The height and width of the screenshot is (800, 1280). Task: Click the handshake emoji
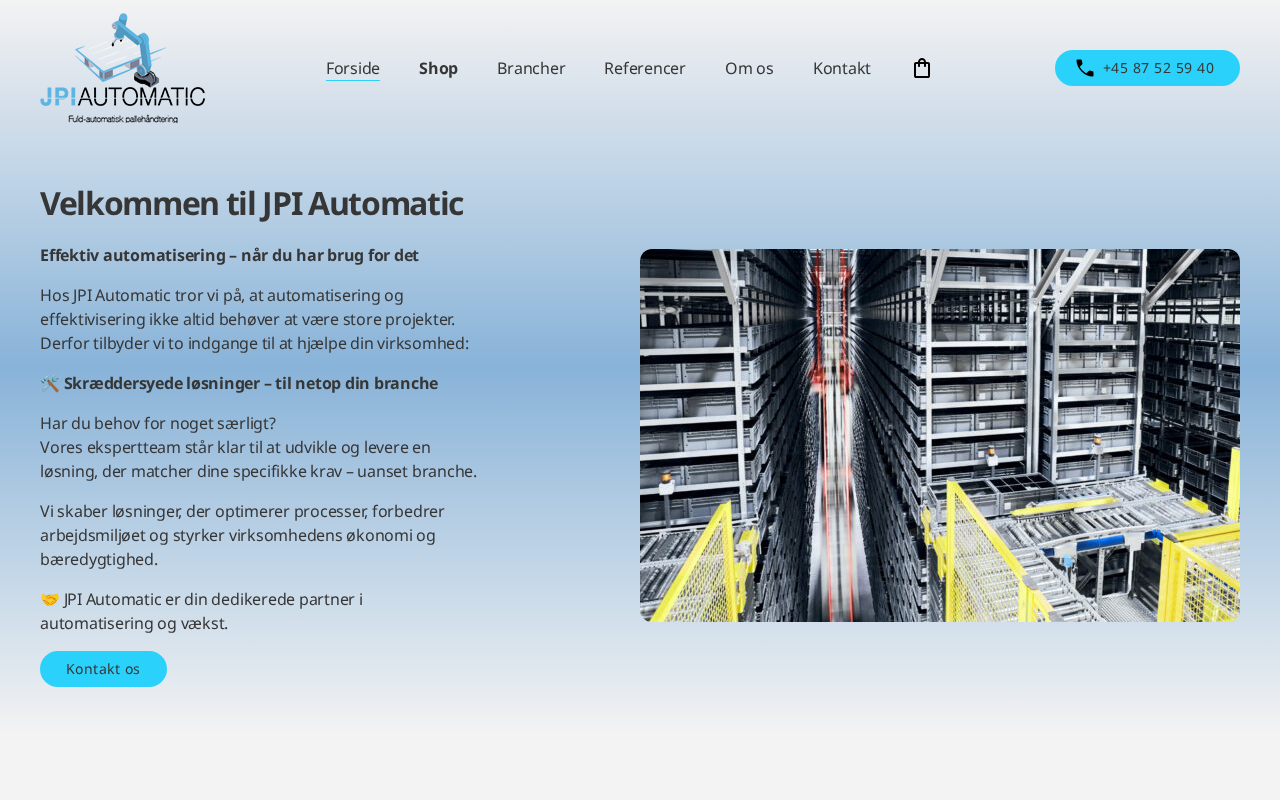click(x=50, y=600)
